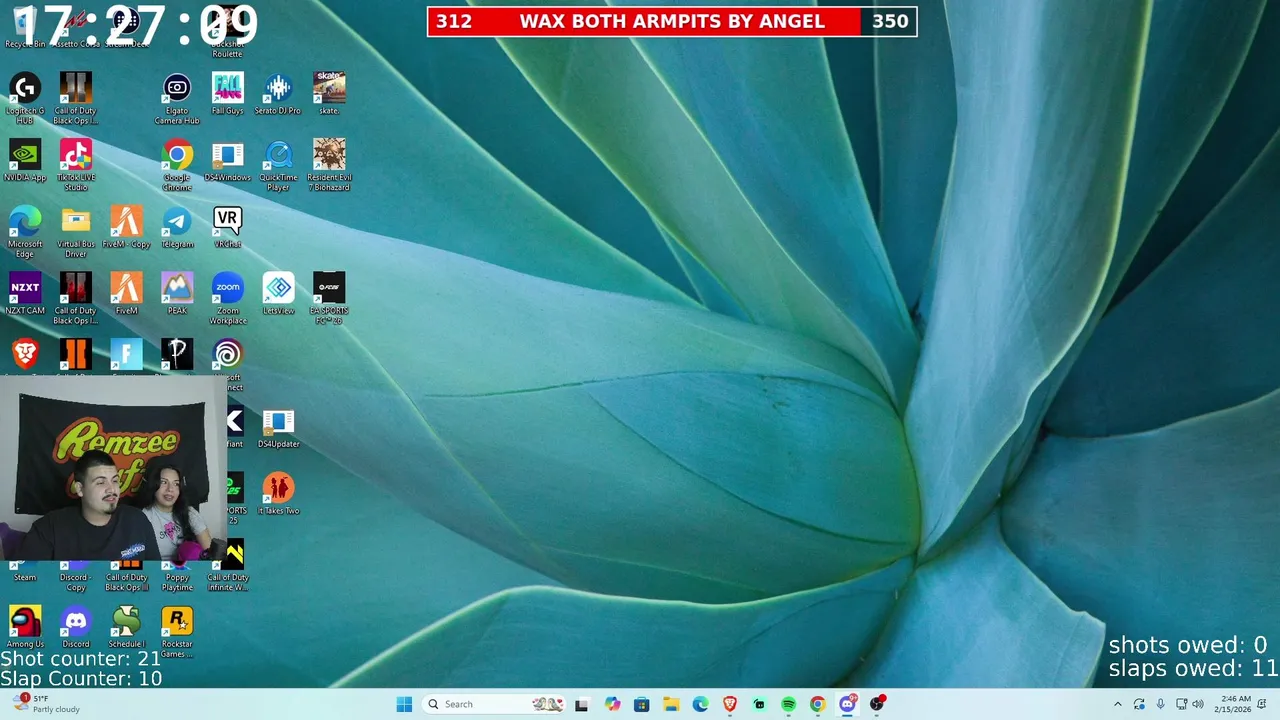1280x720 pixels.
Task: Select the FiveM - Copy shortcut
Action: click(126, 228)
